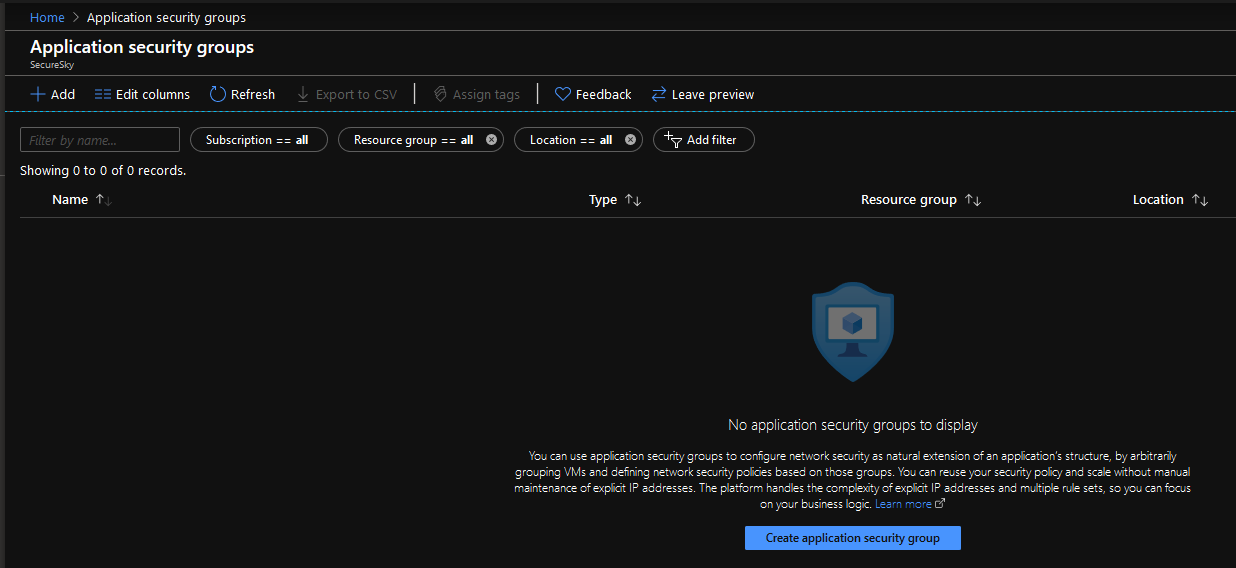Click Create application security group

853,538
